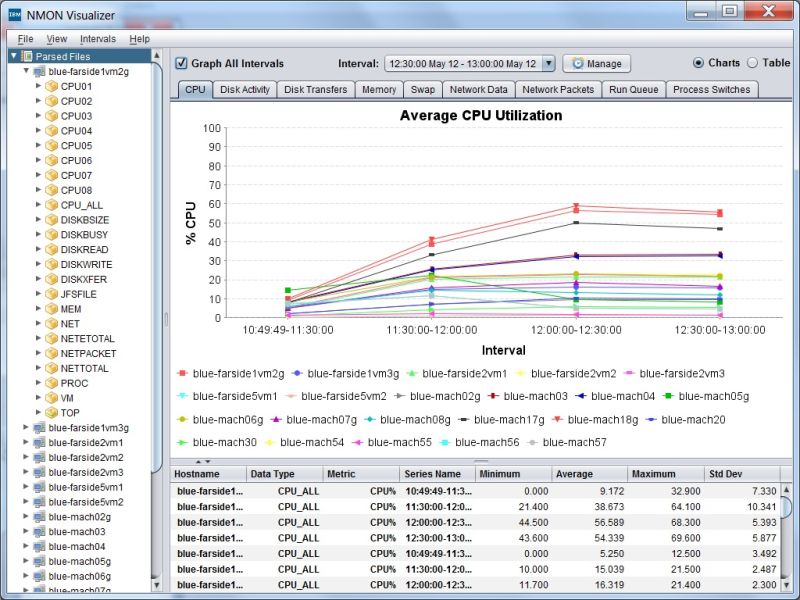Click the DISKBUSY package icon

click(52, 235)
